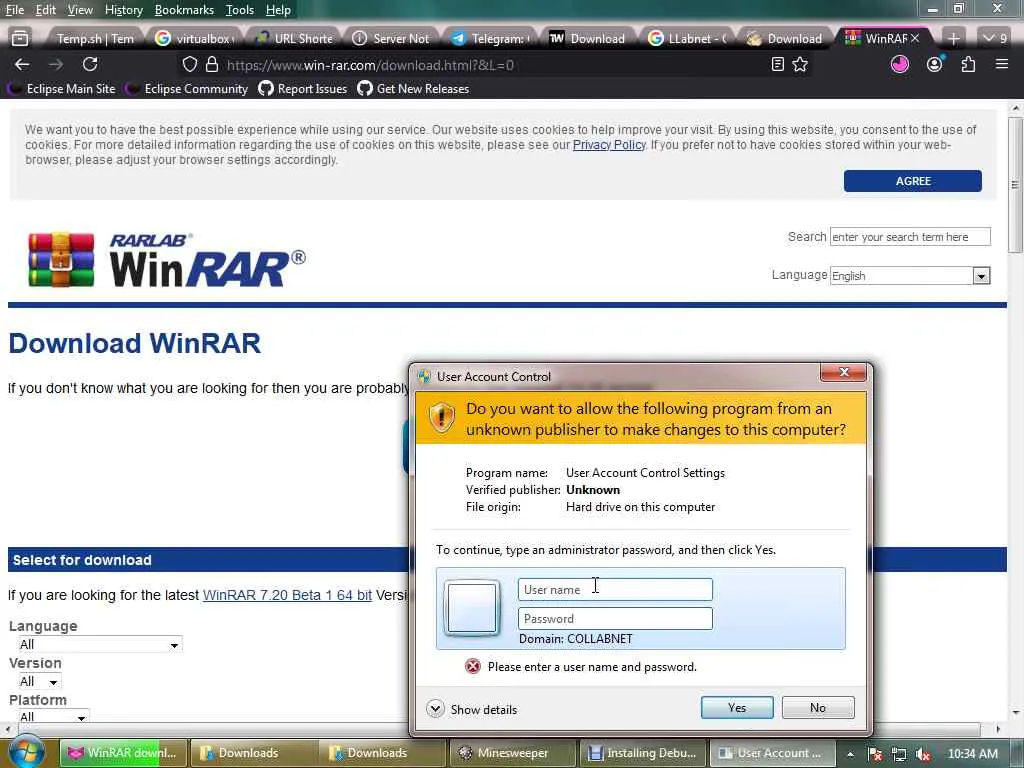1024x768 pixels.
Task: Open the Eclipse Main Site bookmark
Action: click(x=62, y=89)
